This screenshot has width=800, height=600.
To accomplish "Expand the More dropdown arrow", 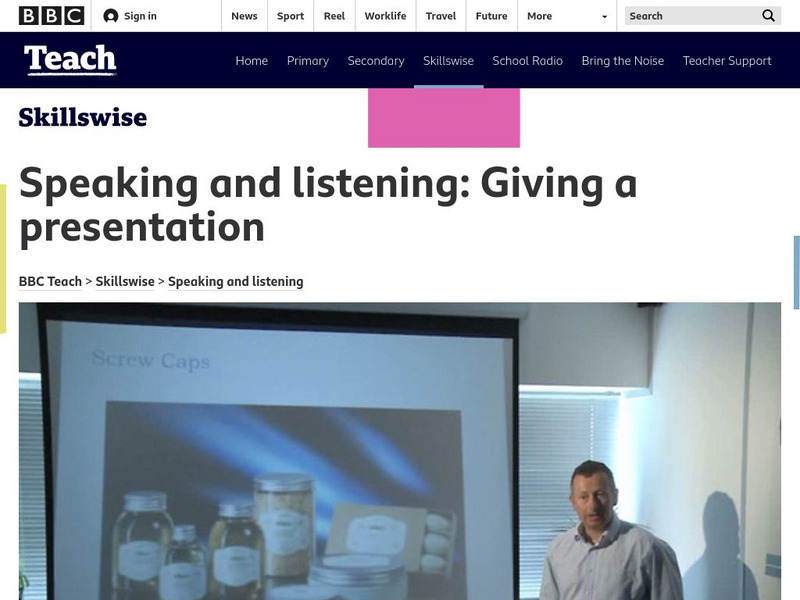I will 605,16.
